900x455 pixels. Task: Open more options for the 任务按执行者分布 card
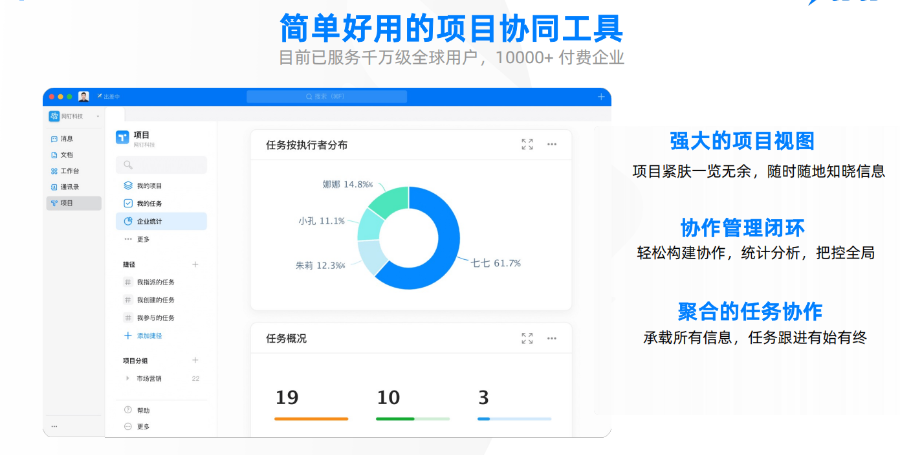(x=551, y=144)
